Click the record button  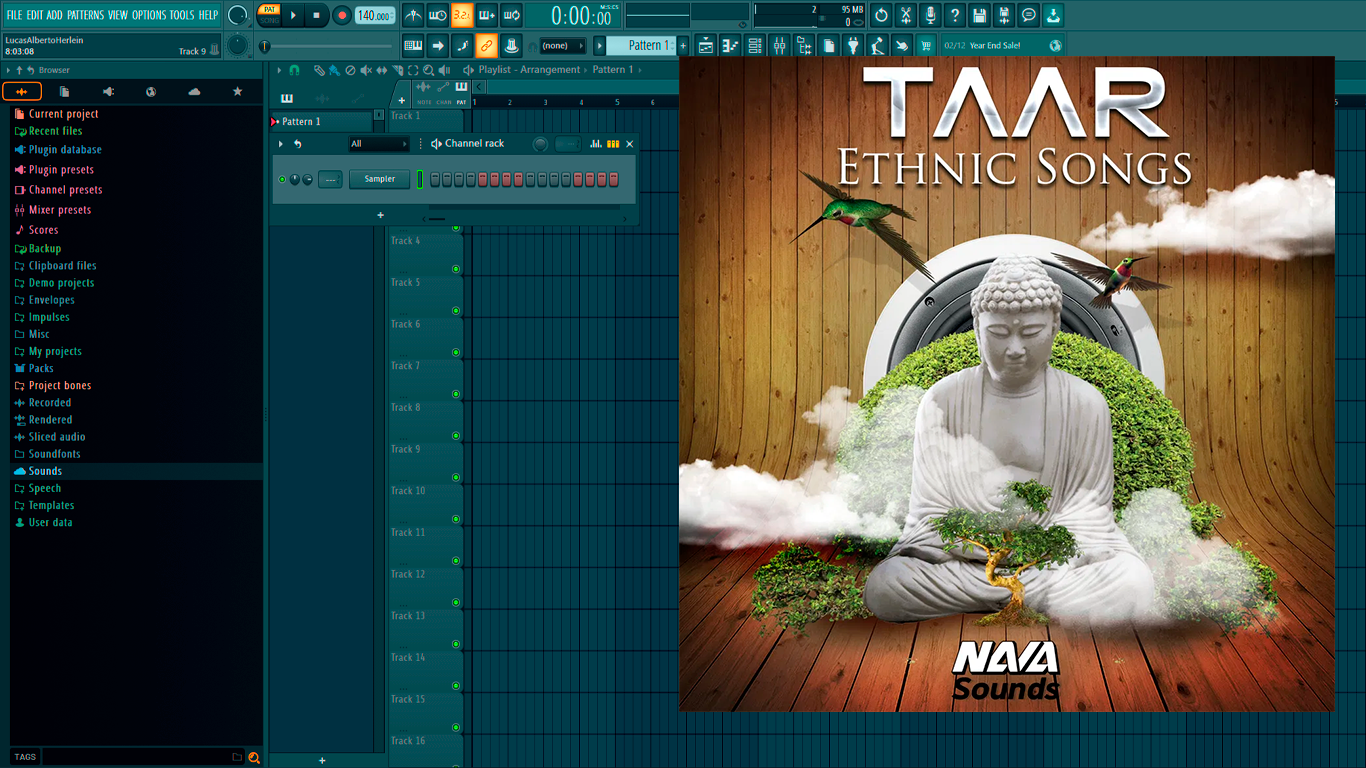(x=342, y=15)
